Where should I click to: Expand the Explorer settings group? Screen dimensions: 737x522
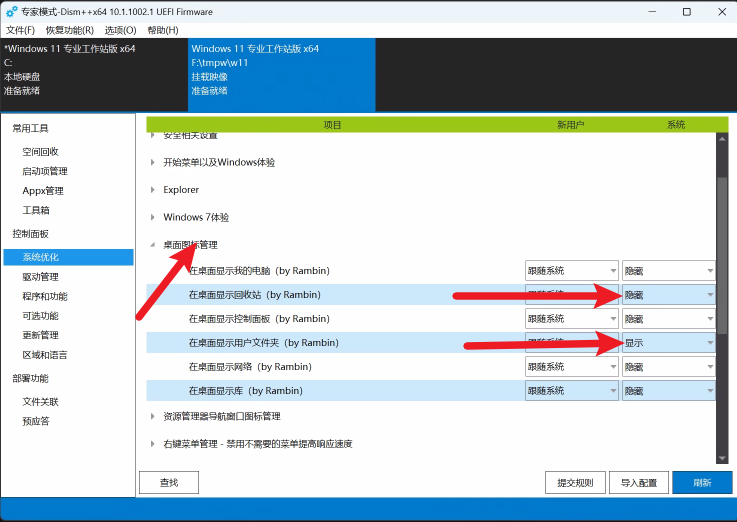click(180, 190)
